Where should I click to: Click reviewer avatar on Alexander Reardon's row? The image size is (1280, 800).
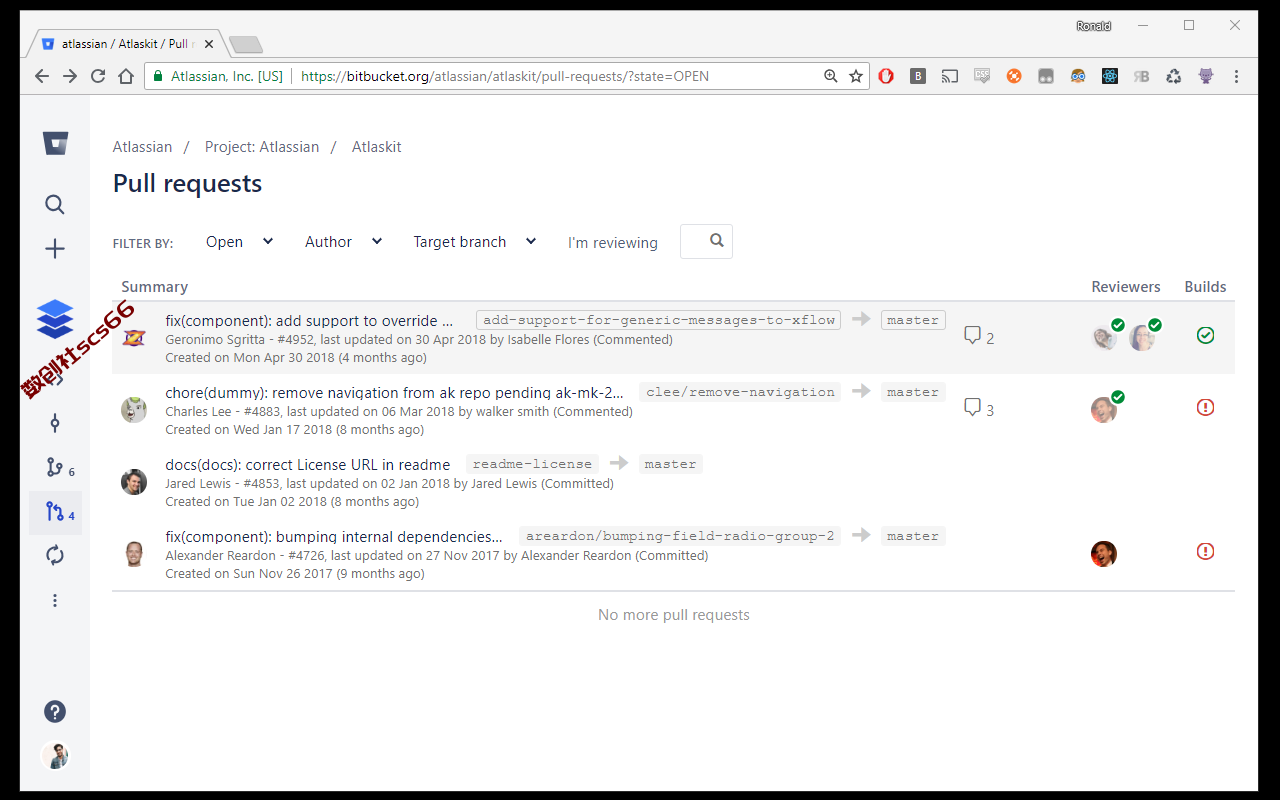click(x=1104, y=554)
